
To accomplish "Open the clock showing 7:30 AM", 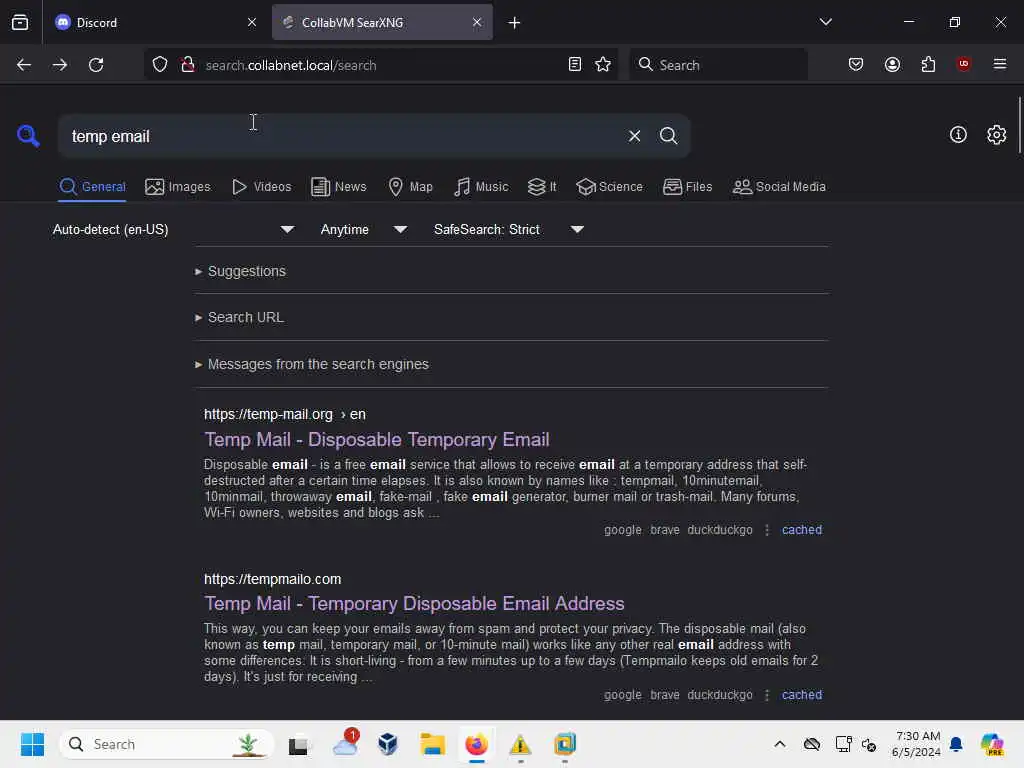I will (916, 744).
